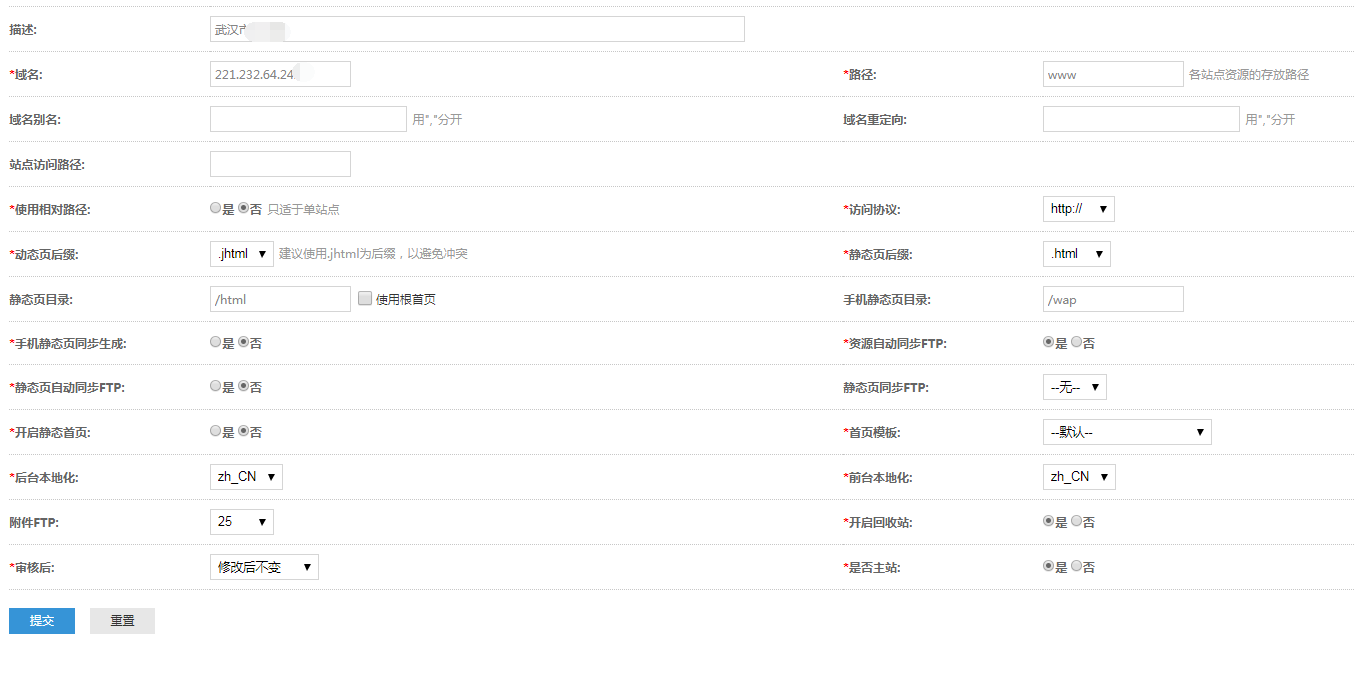This screenshot has height=696, width=1354.
Task: Select 是 for 静态页自动同步FTP
Action: pos(215,386)
